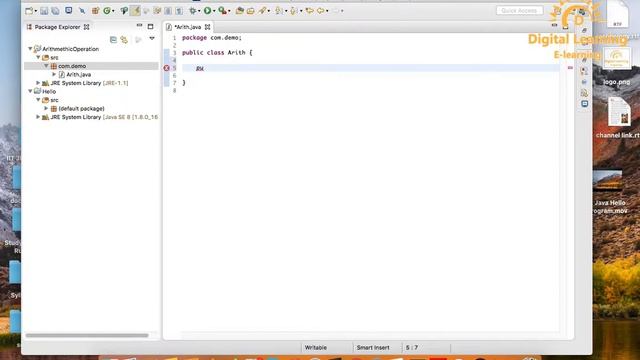The height and width of the screenshot is (360, 640).
Task: Expand the Arith.java tree node
Action: click(54, 74)
